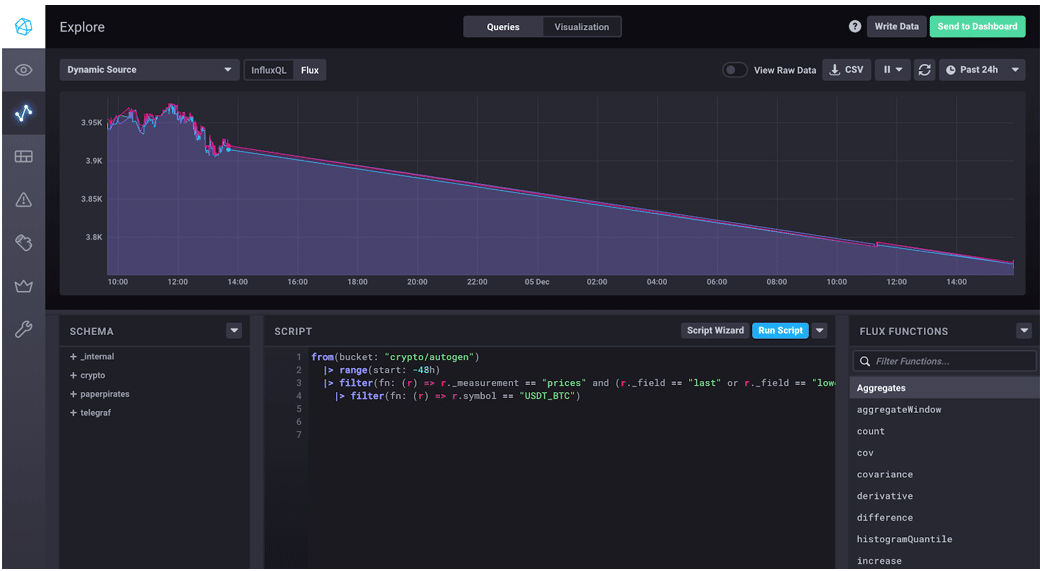Select the Flux query language option

[x=310, y=70]
